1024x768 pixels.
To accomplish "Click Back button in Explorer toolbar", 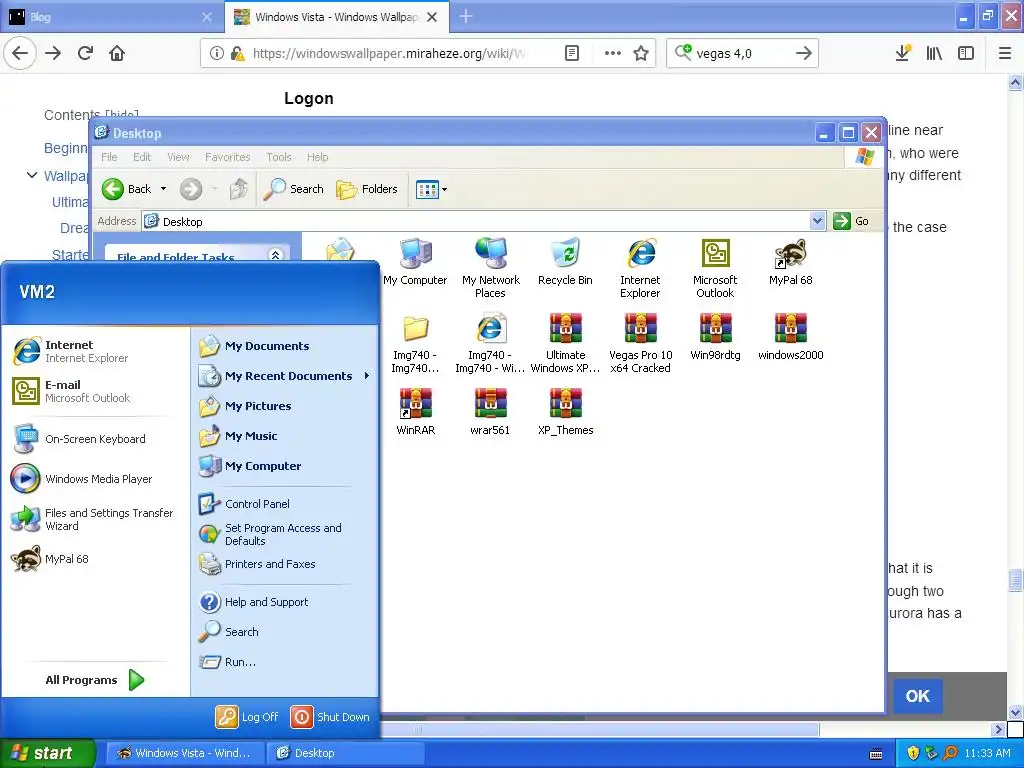I will click(x=127, y=189).
